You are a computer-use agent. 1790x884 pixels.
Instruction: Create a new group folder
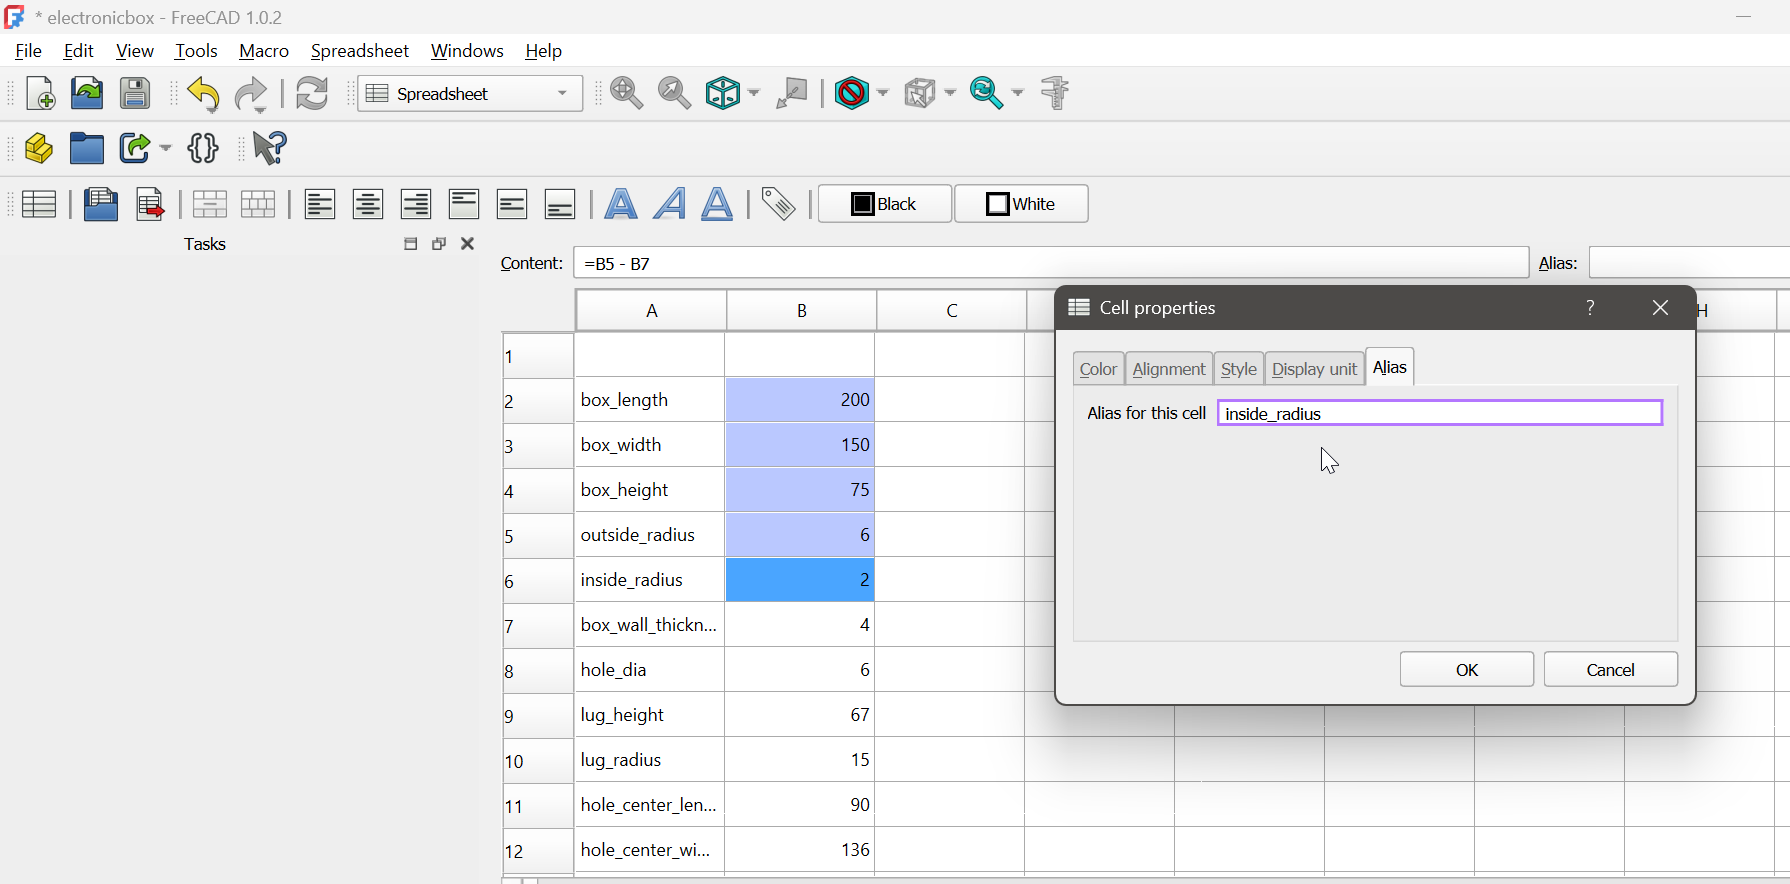tap(87, 148)
